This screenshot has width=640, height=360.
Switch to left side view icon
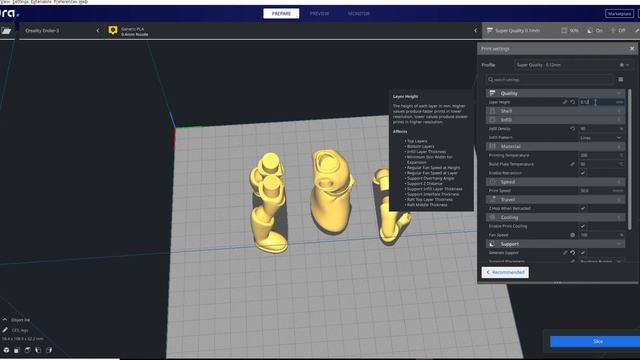tap(38, 350)
